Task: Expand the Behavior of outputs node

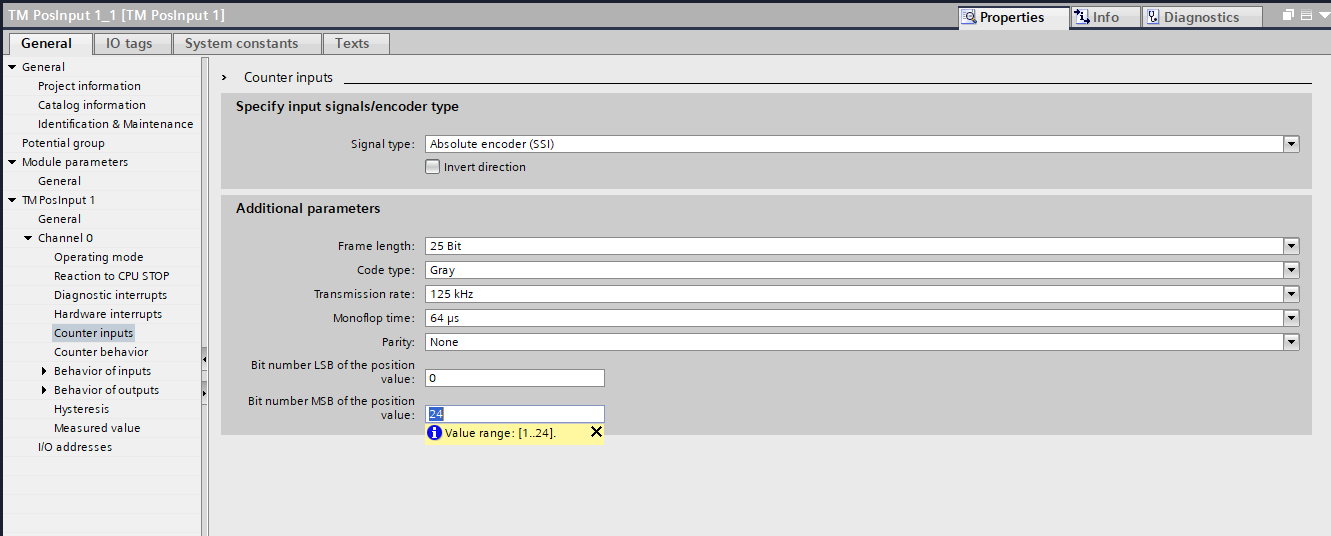Action: click(x=44, y=390)
